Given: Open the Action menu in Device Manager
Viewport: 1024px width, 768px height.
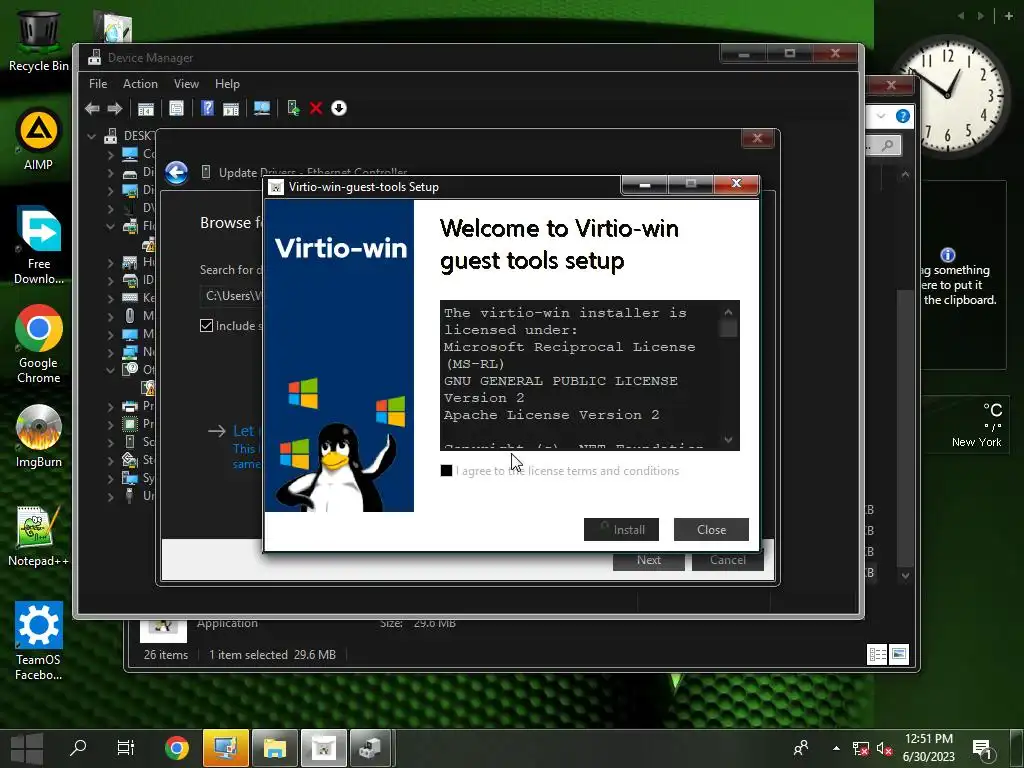Looking at the screenshot, I should coord(140,84).
